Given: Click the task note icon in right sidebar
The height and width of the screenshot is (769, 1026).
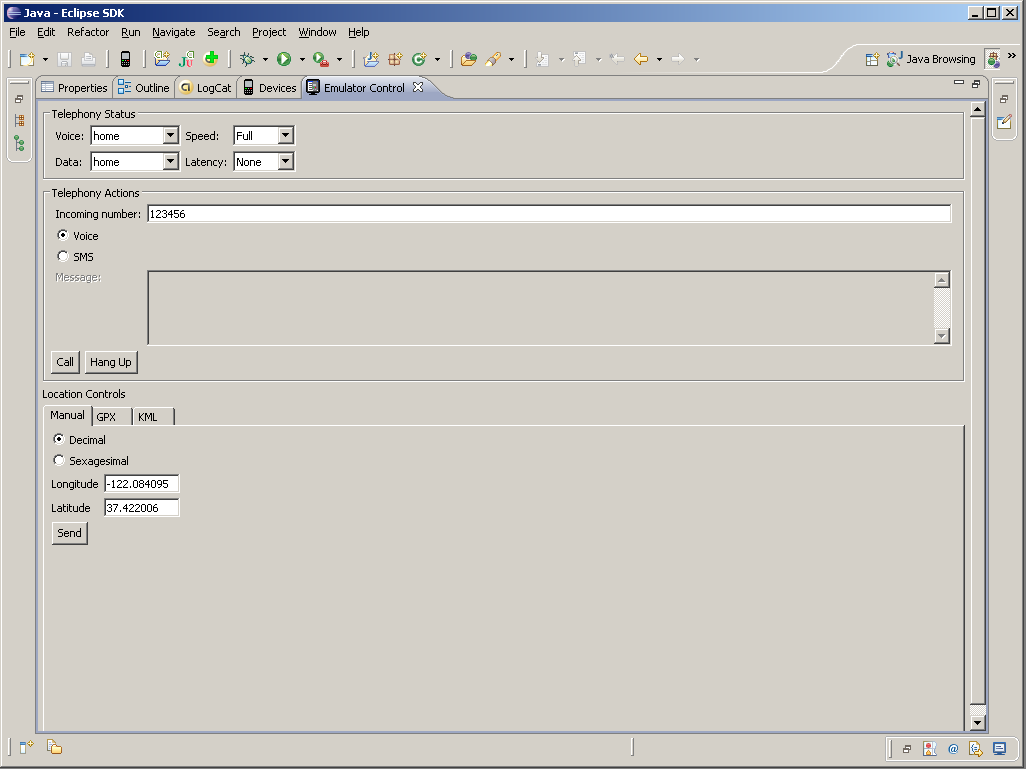Looking at the screenshot, I should point(1004,122).
